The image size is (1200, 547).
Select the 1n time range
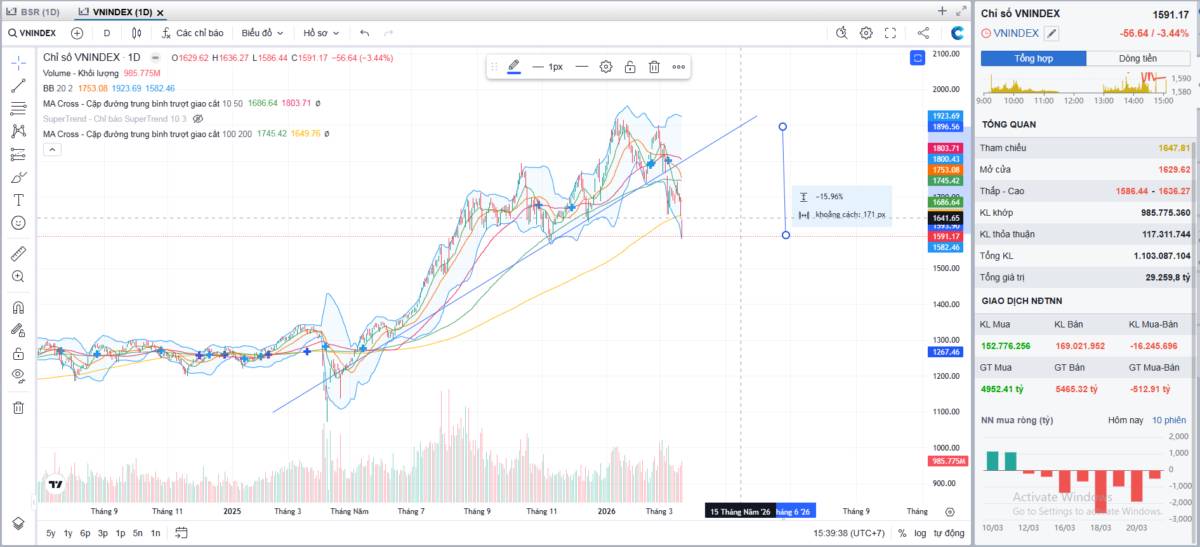155,533
